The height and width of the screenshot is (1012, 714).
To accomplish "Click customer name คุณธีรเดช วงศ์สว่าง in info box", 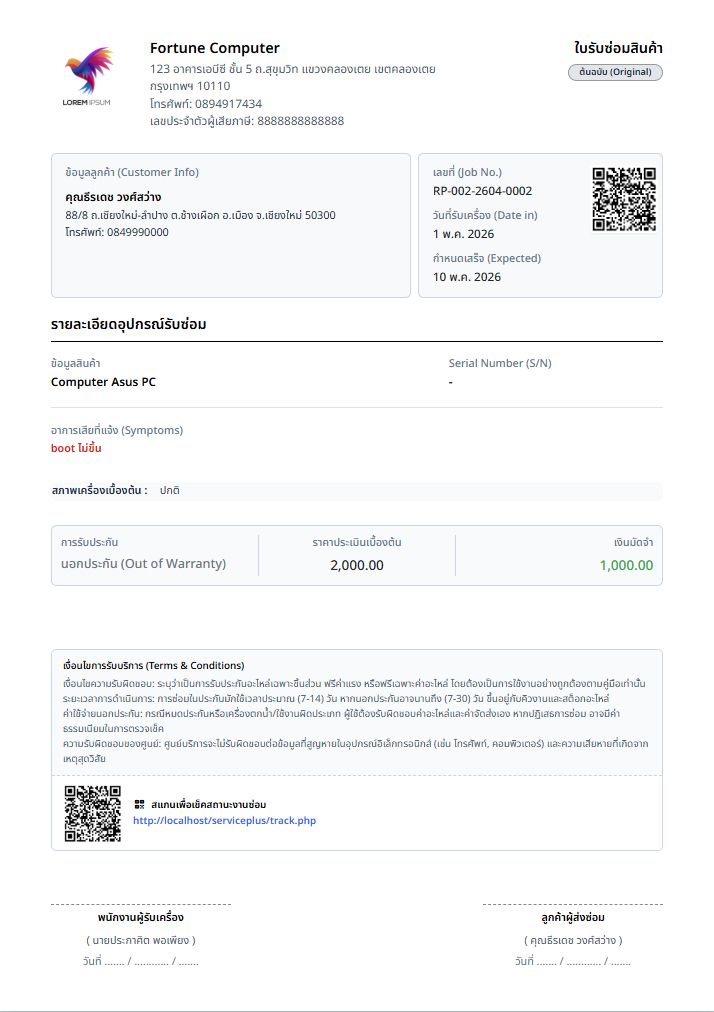I will 113,197.
